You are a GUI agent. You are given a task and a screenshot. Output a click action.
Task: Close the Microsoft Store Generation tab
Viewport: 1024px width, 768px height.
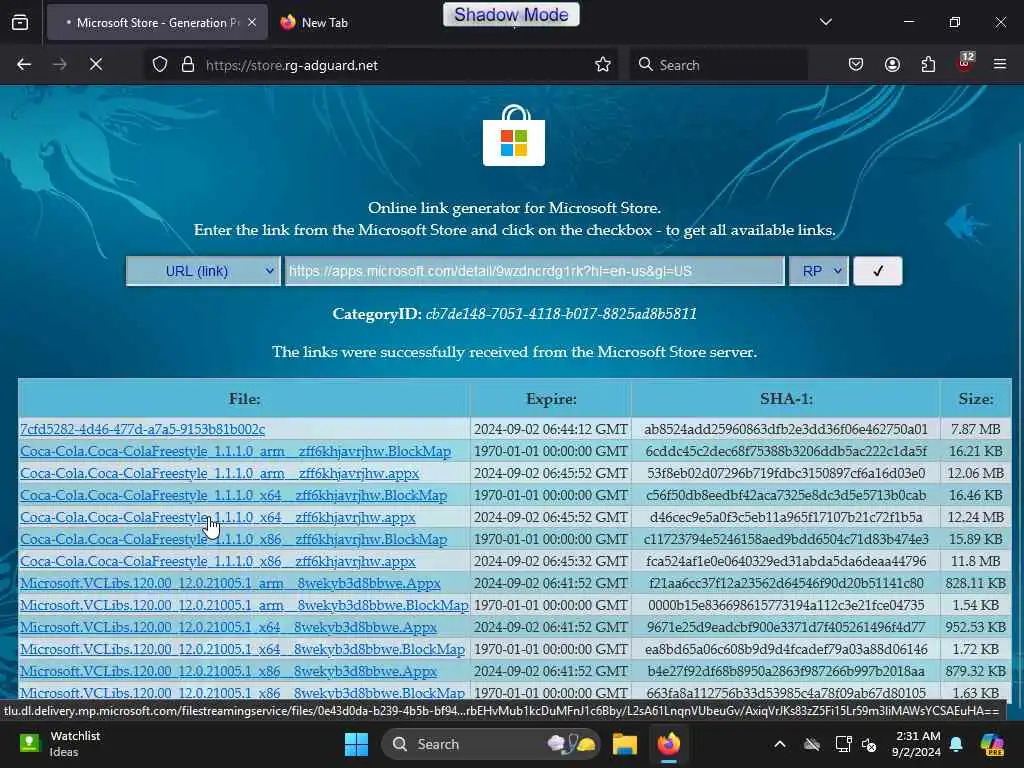(252, 23)
